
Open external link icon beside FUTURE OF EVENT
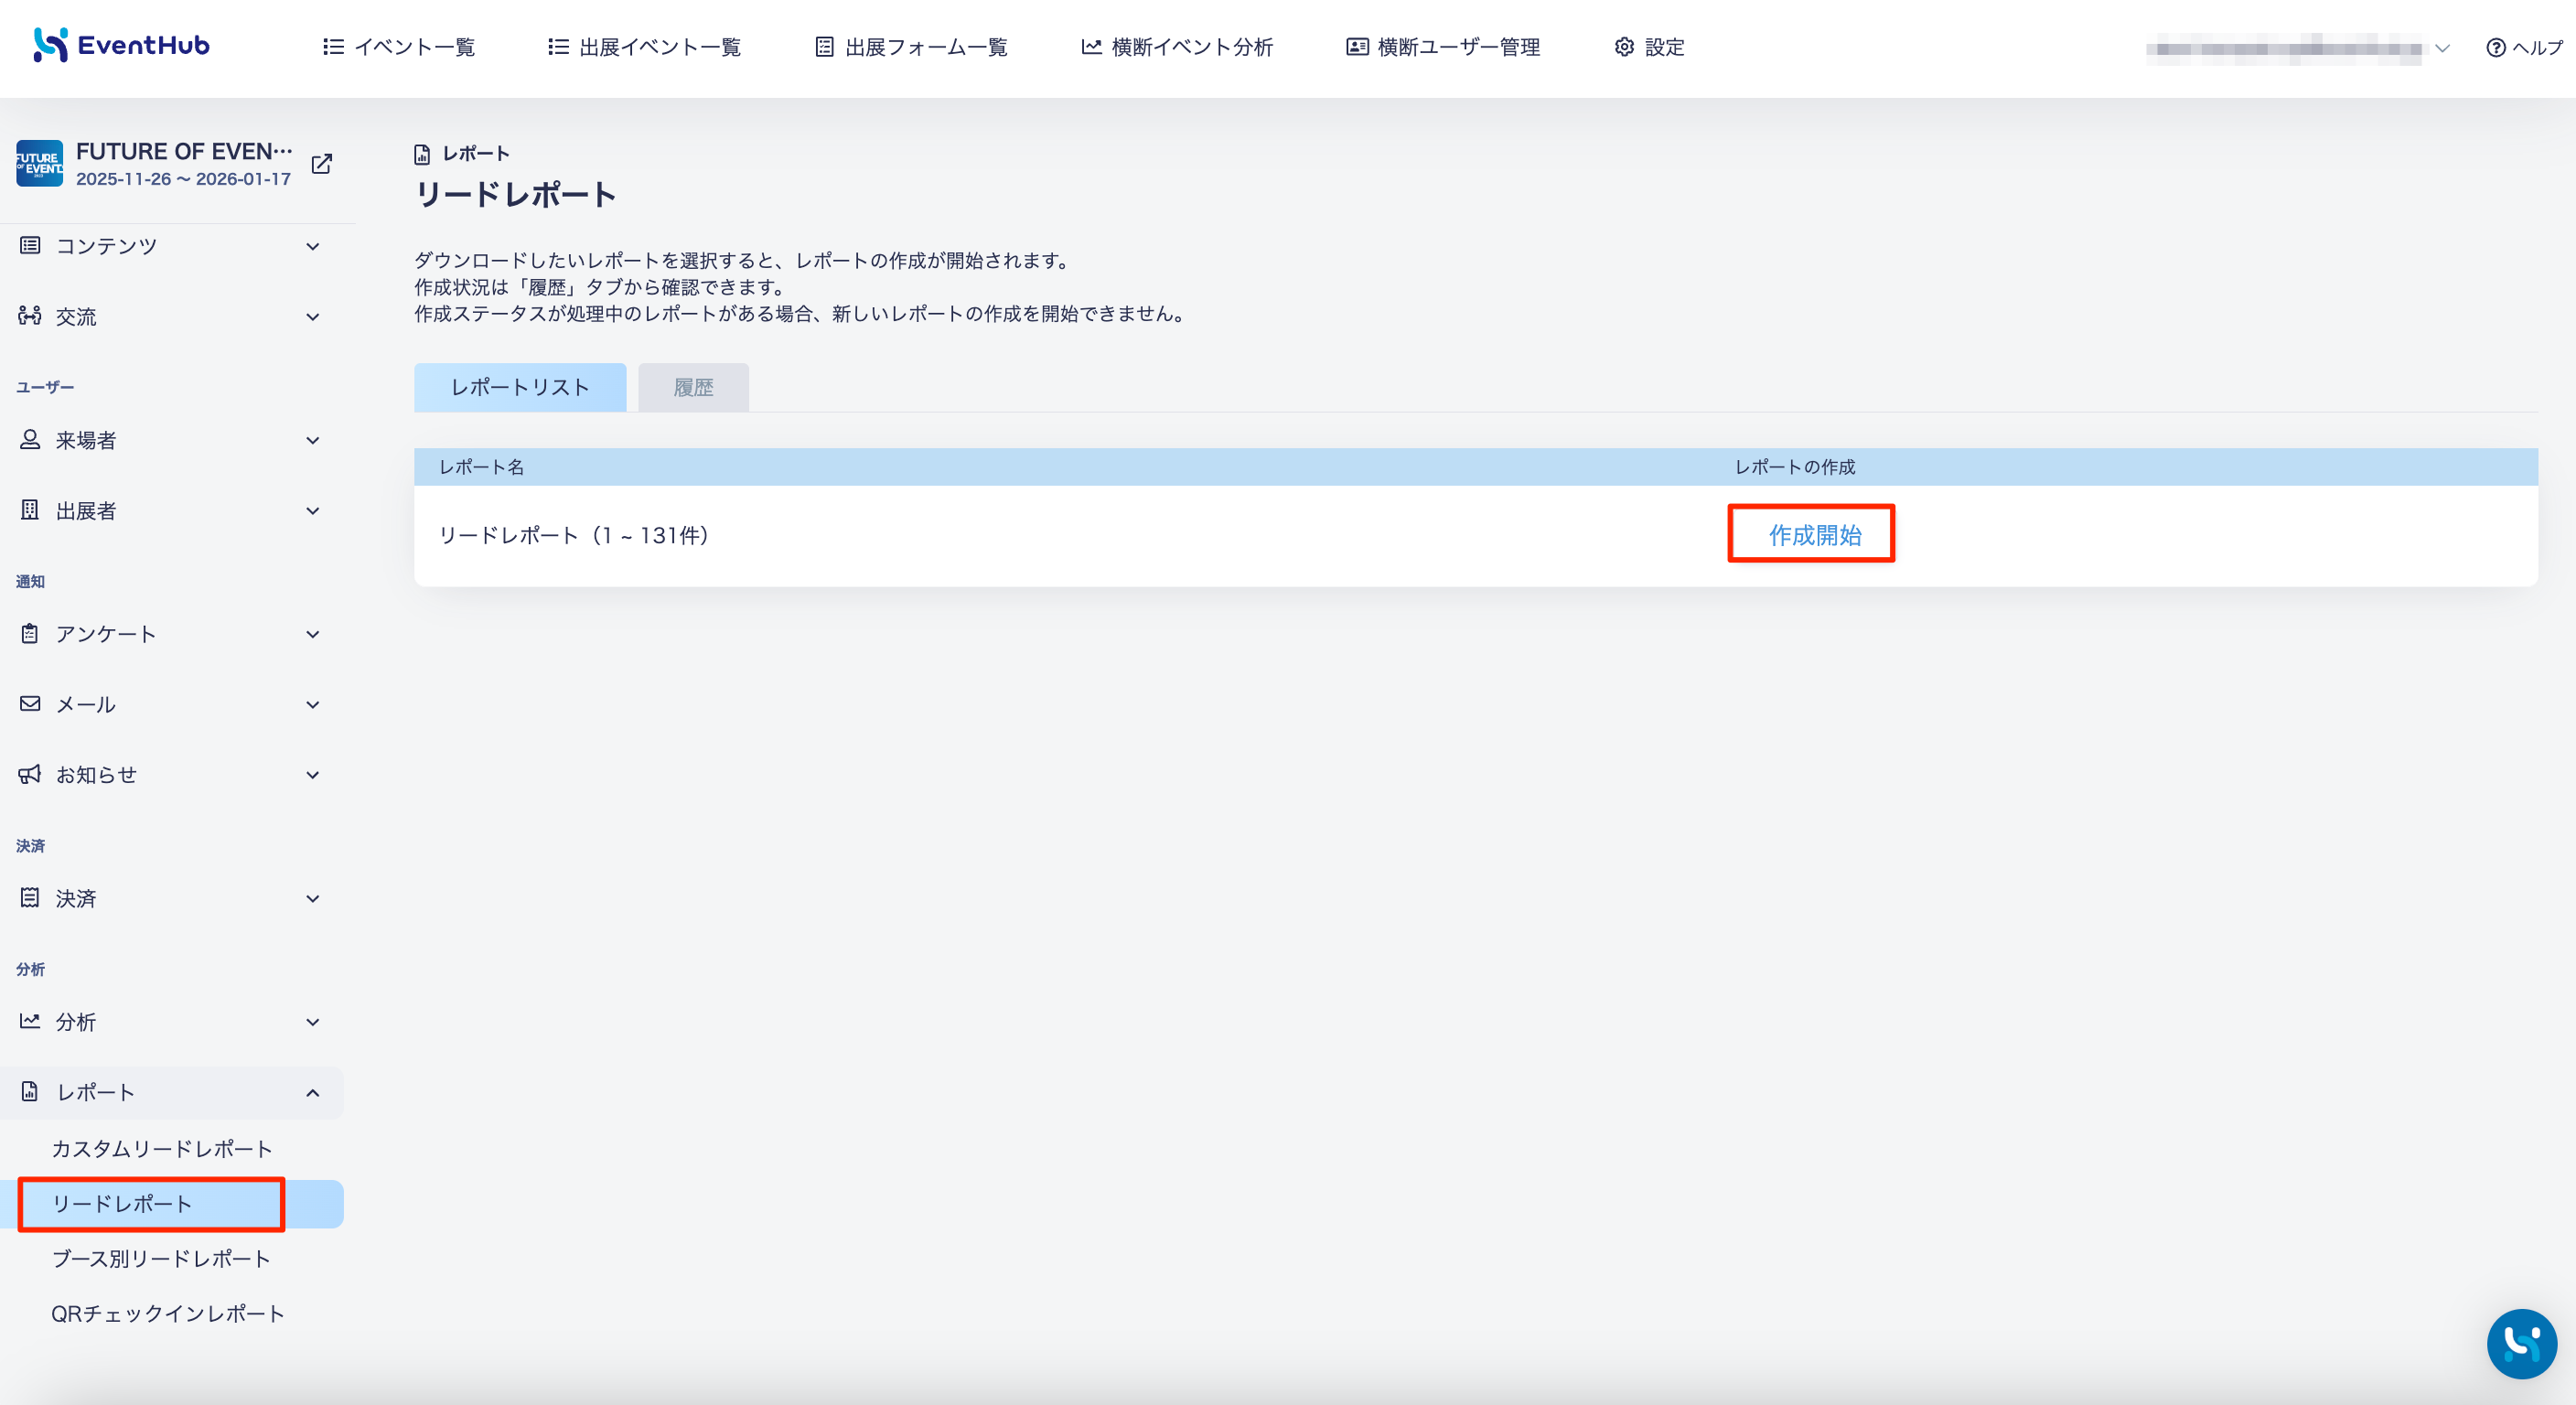(x=321, y=164)
